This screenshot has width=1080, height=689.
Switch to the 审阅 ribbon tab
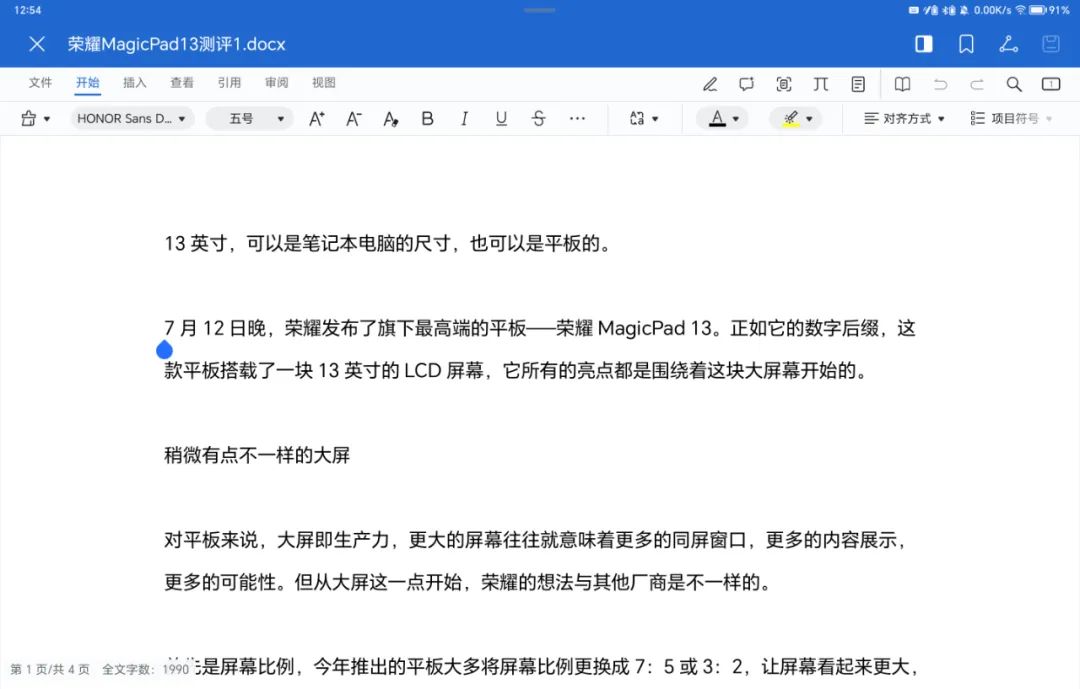[x=276, y=83]
